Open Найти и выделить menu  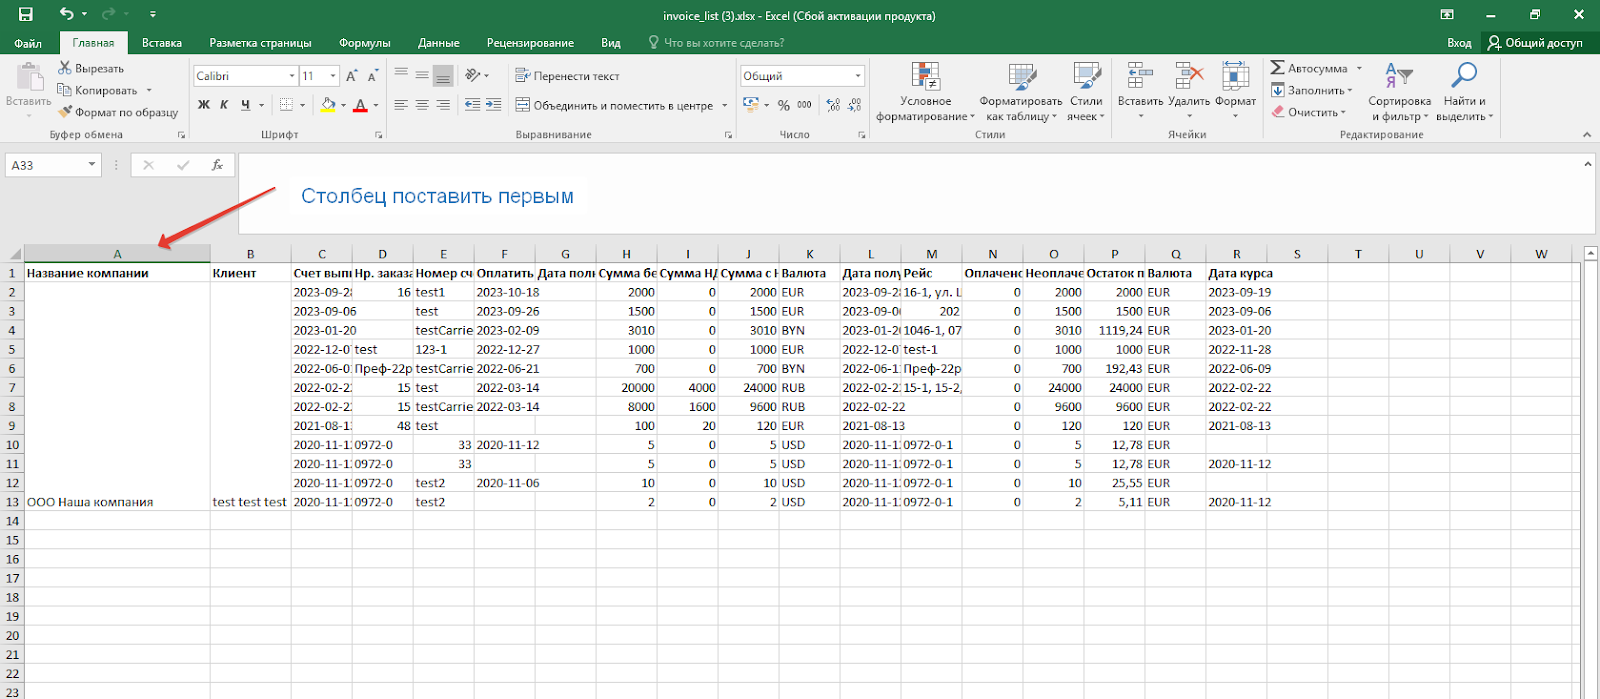point(1464,91)
